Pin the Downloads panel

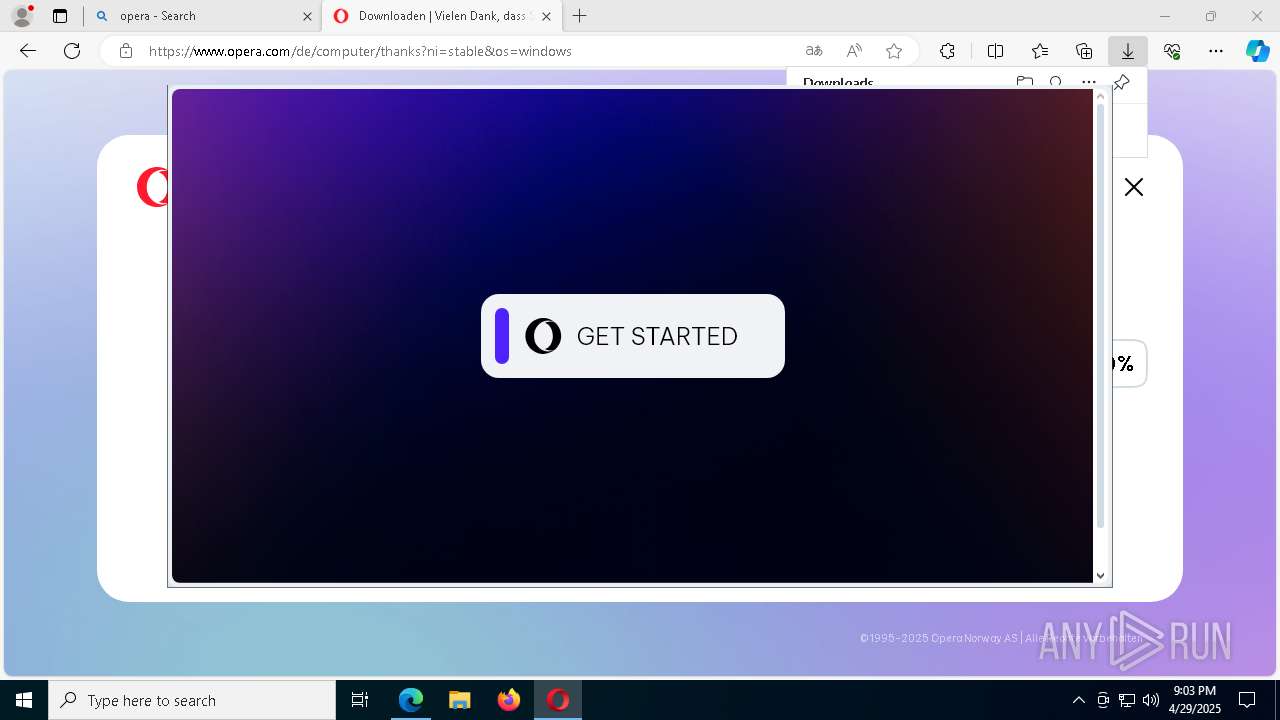click(1122, 82)
